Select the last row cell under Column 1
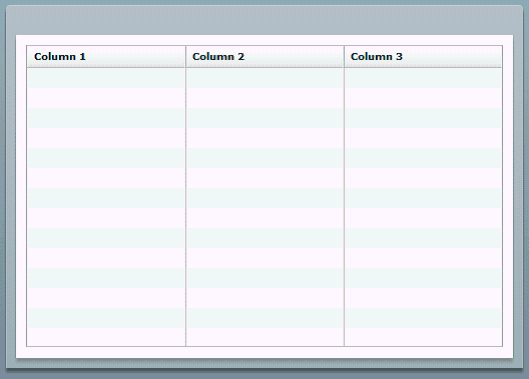The width and height of the screenshot is (529, 379). [x=106, y=337]
